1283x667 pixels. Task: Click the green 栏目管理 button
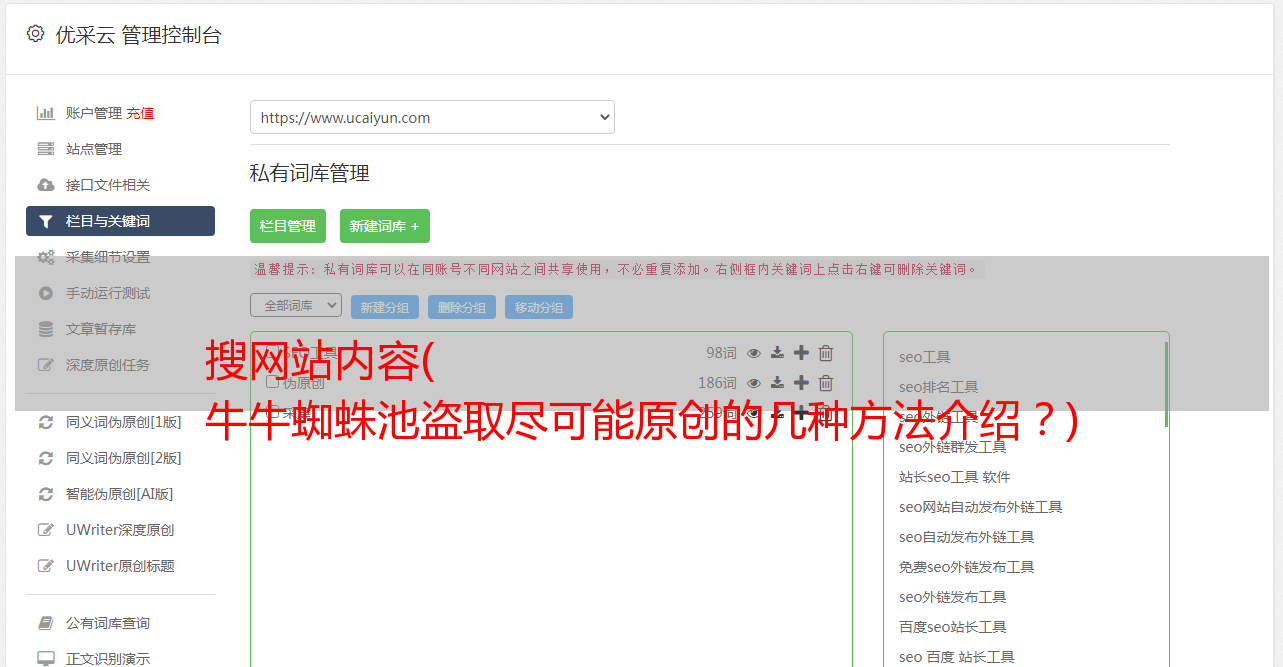[288, 226]
